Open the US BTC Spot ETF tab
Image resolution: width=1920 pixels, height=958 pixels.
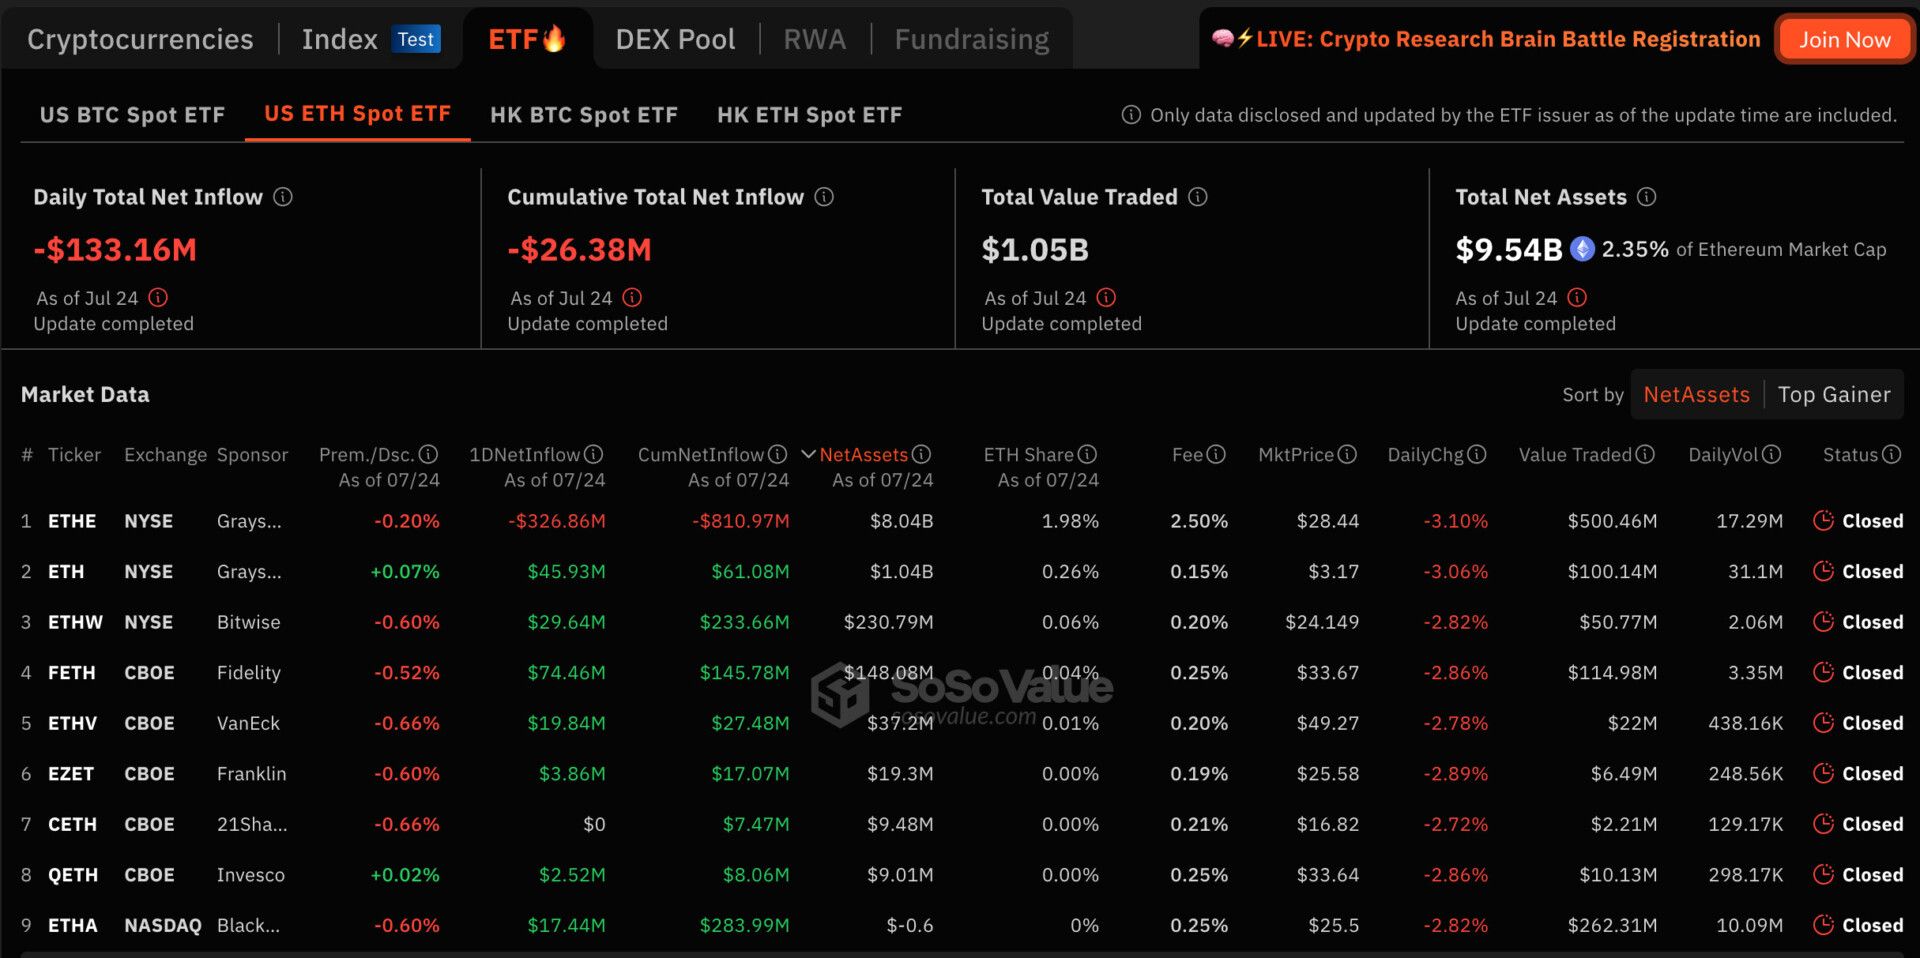coord(132,115)
